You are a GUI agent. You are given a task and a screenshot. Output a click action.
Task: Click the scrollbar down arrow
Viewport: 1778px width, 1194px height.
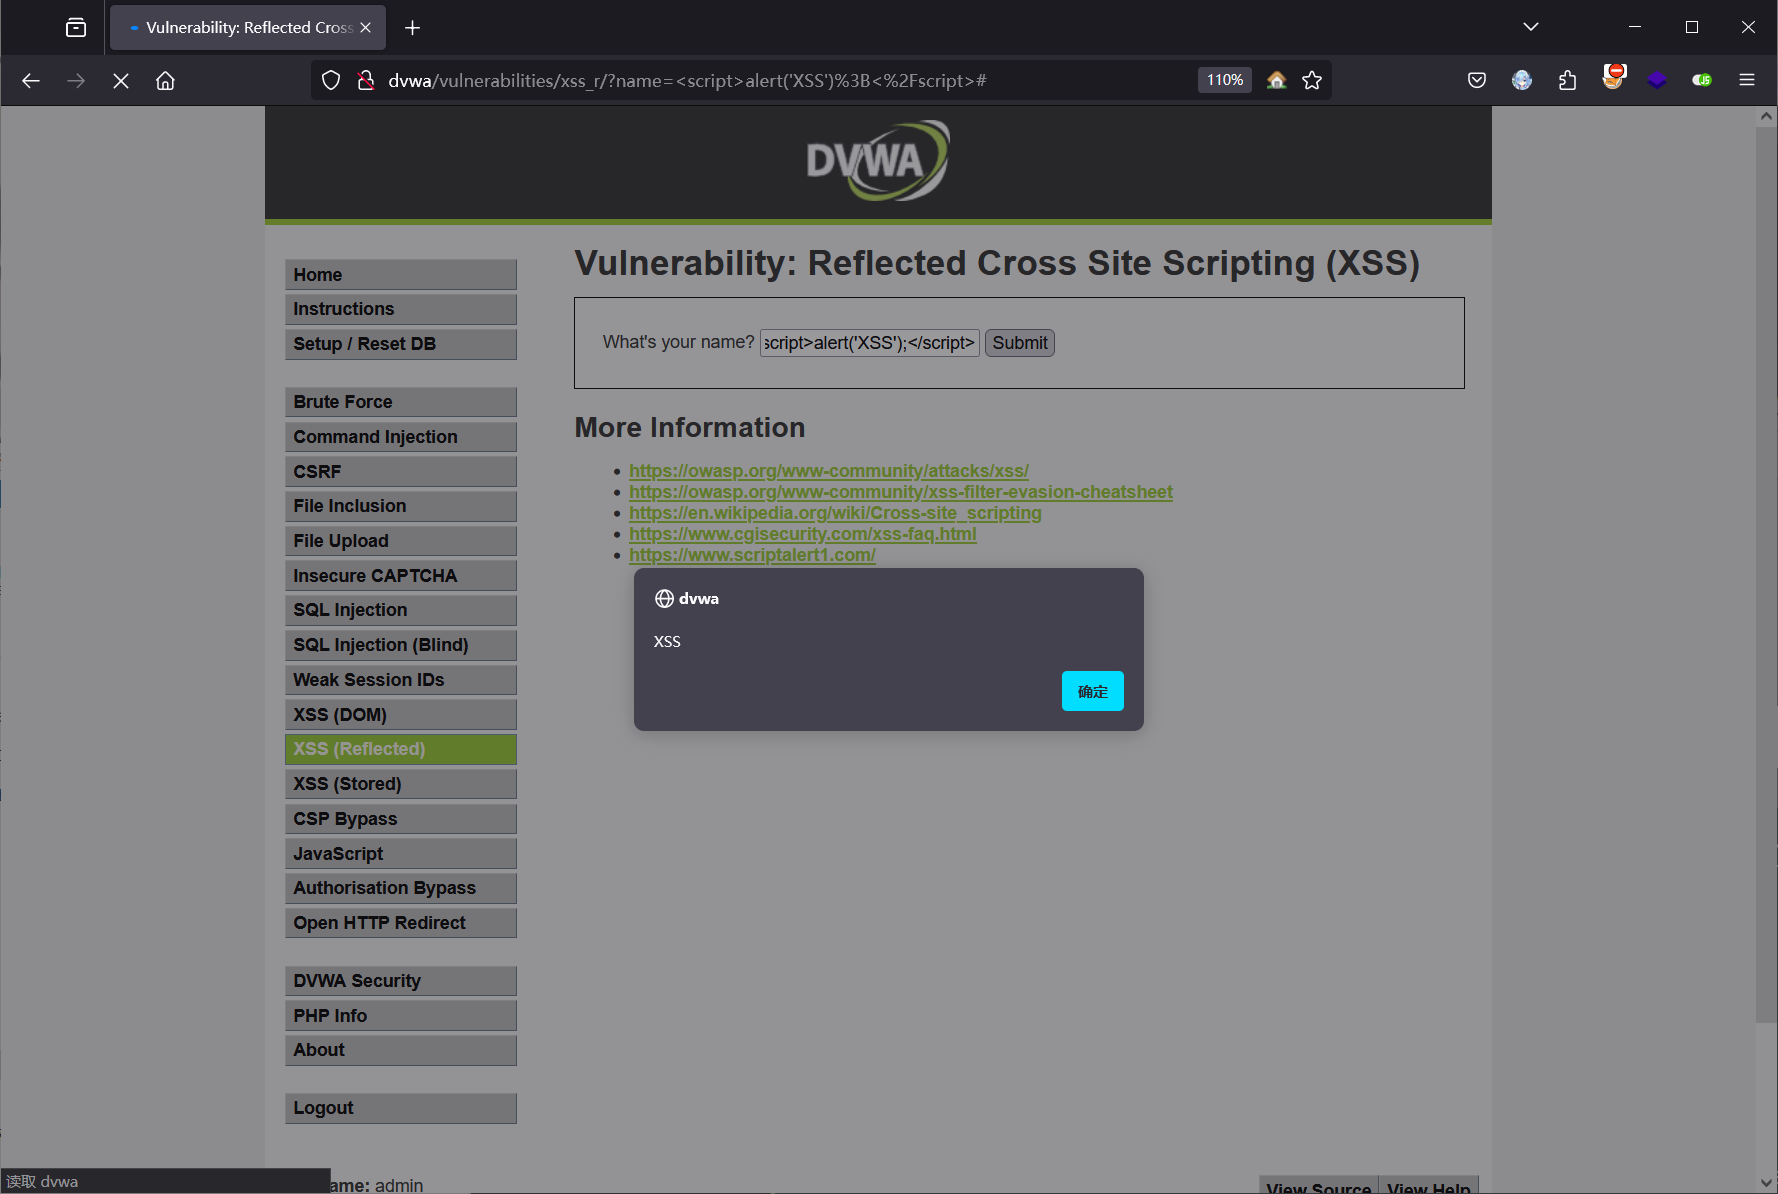click(x=1766, y=1183)
